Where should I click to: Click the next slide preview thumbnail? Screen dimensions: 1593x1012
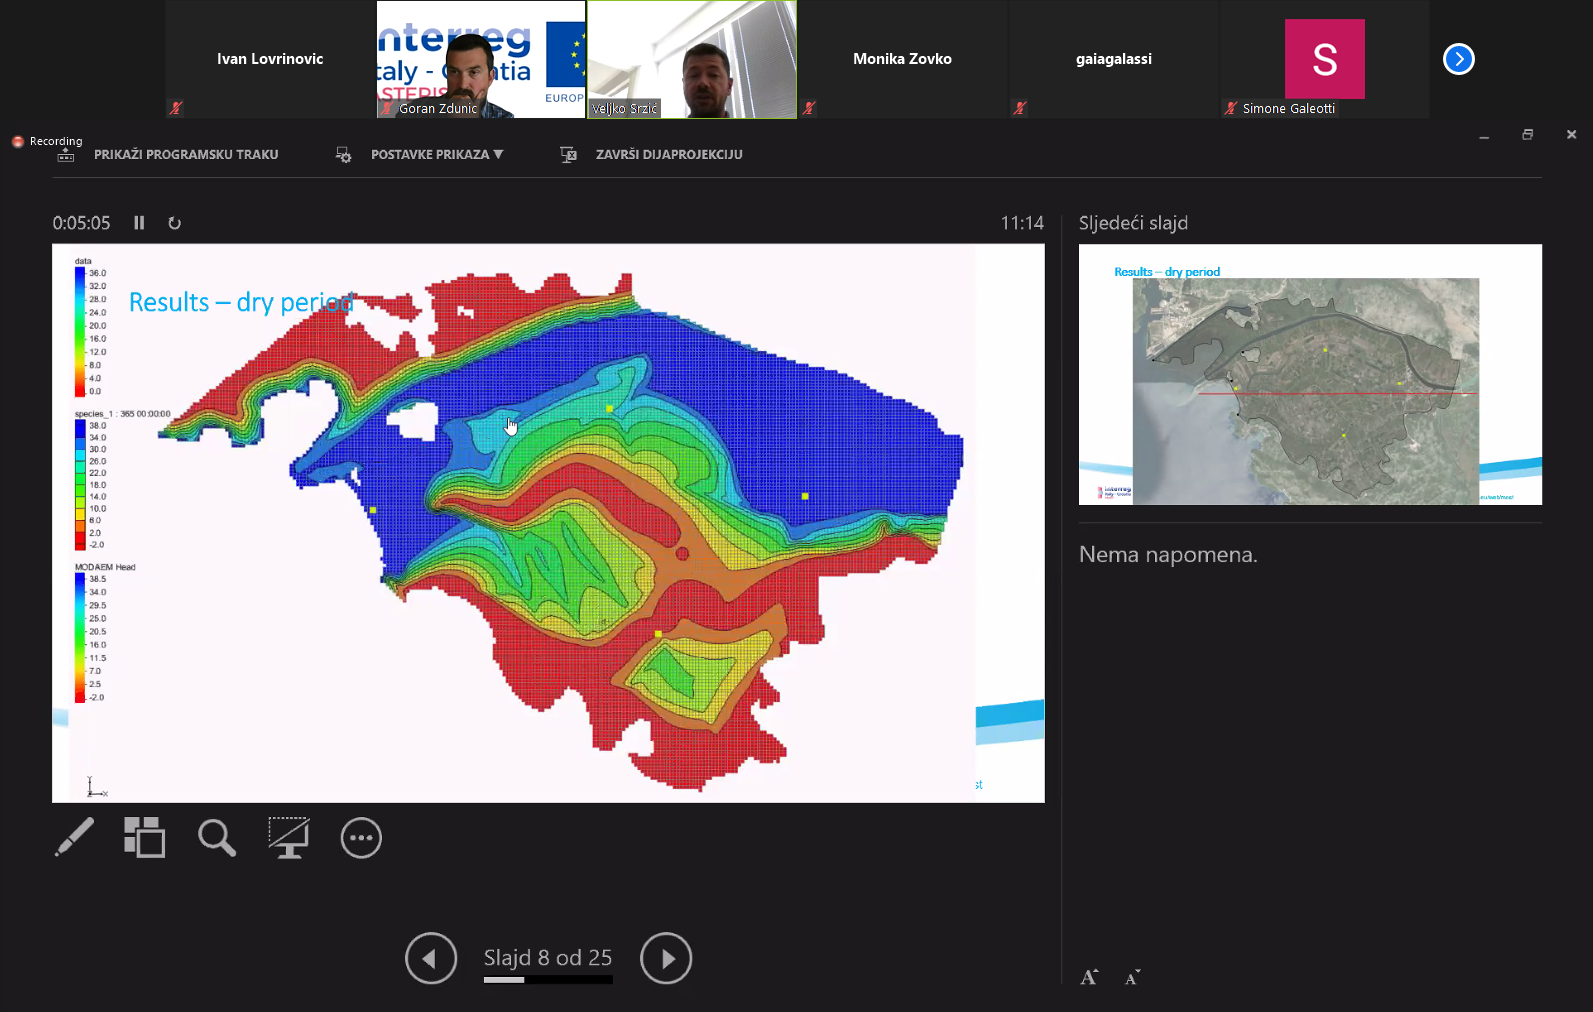[x=1310, y=374]
